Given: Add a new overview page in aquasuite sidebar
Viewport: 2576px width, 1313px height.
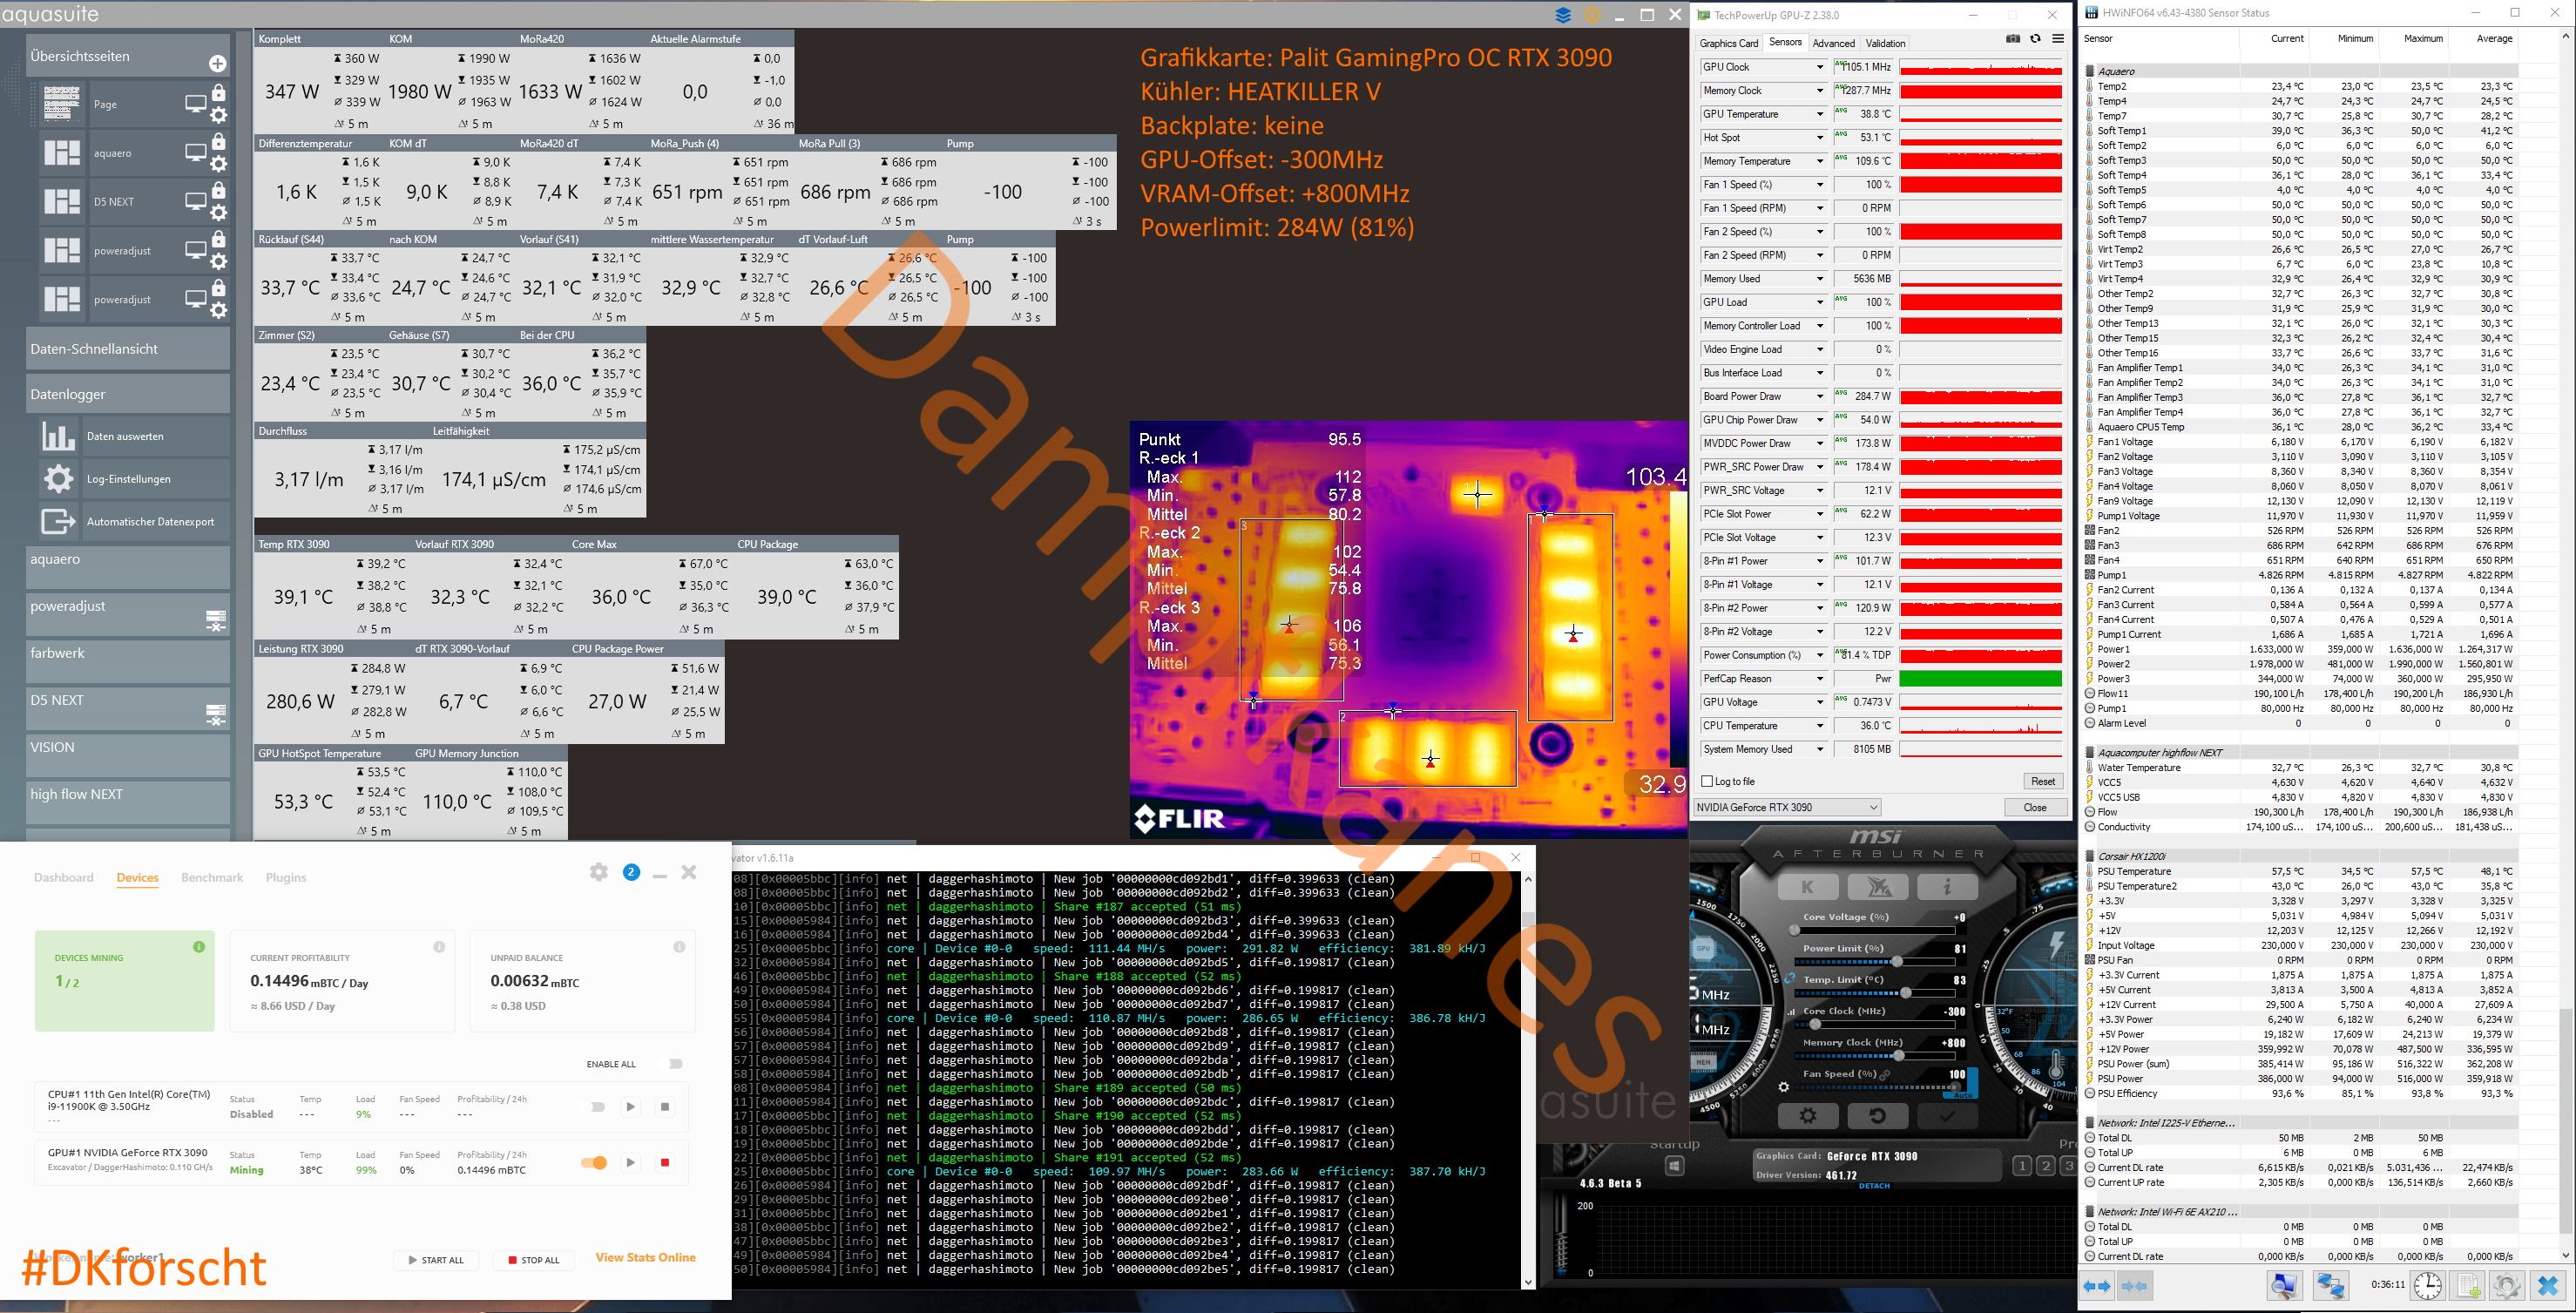Looking at the screenshot, I should click(217, 64).
